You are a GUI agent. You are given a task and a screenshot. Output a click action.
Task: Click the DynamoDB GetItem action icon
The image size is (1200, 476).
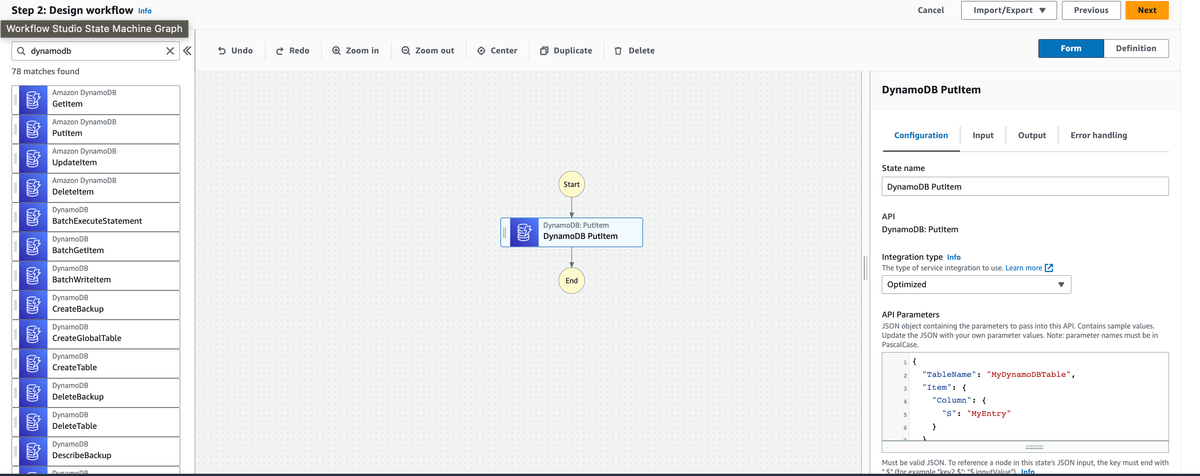32,100
